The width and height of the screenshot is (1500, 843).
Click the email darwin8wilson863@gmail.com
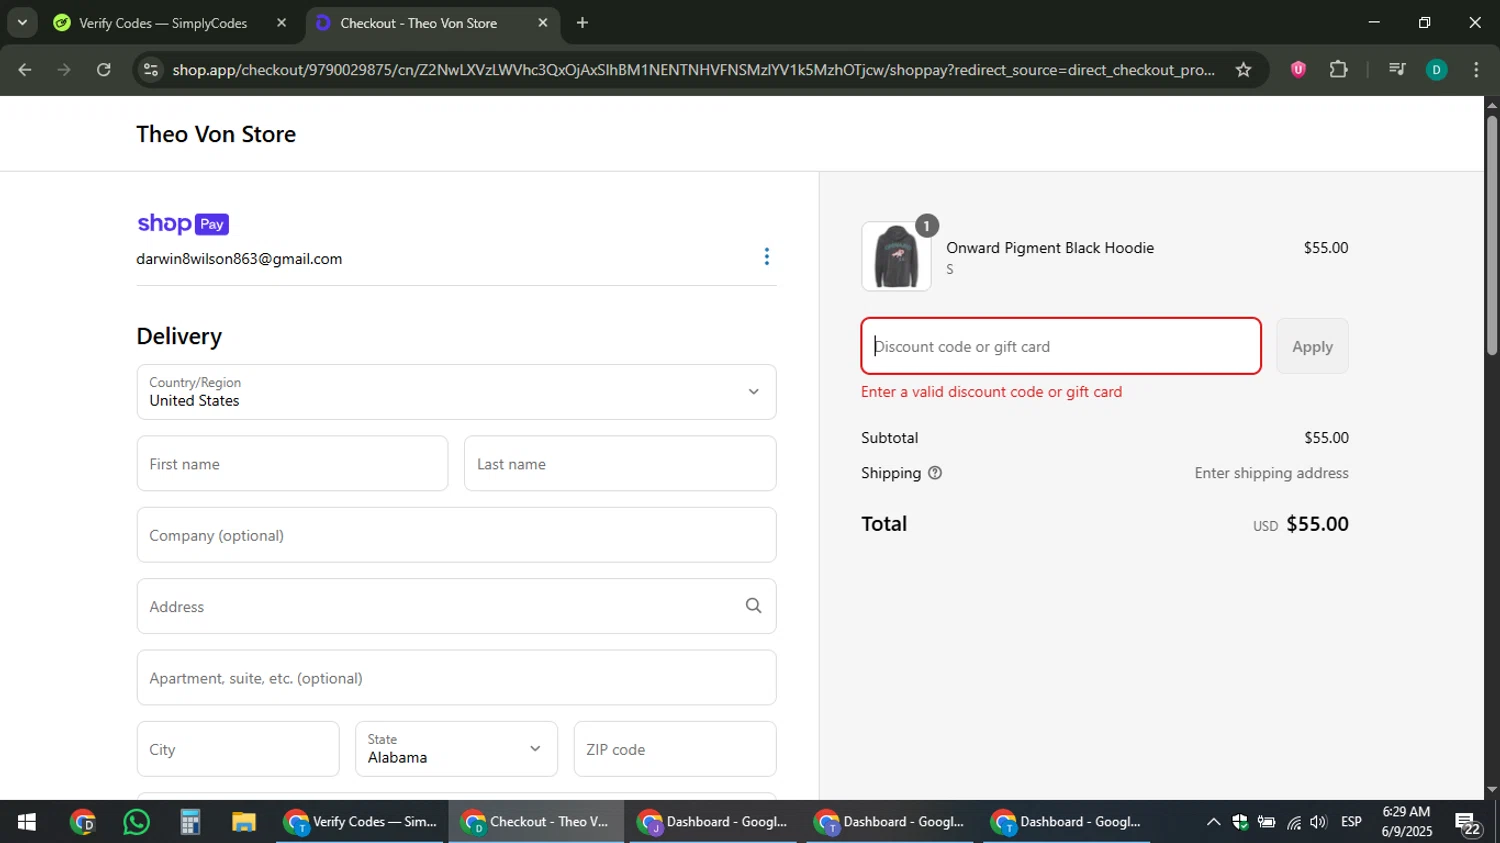click(x=239, y=259)
